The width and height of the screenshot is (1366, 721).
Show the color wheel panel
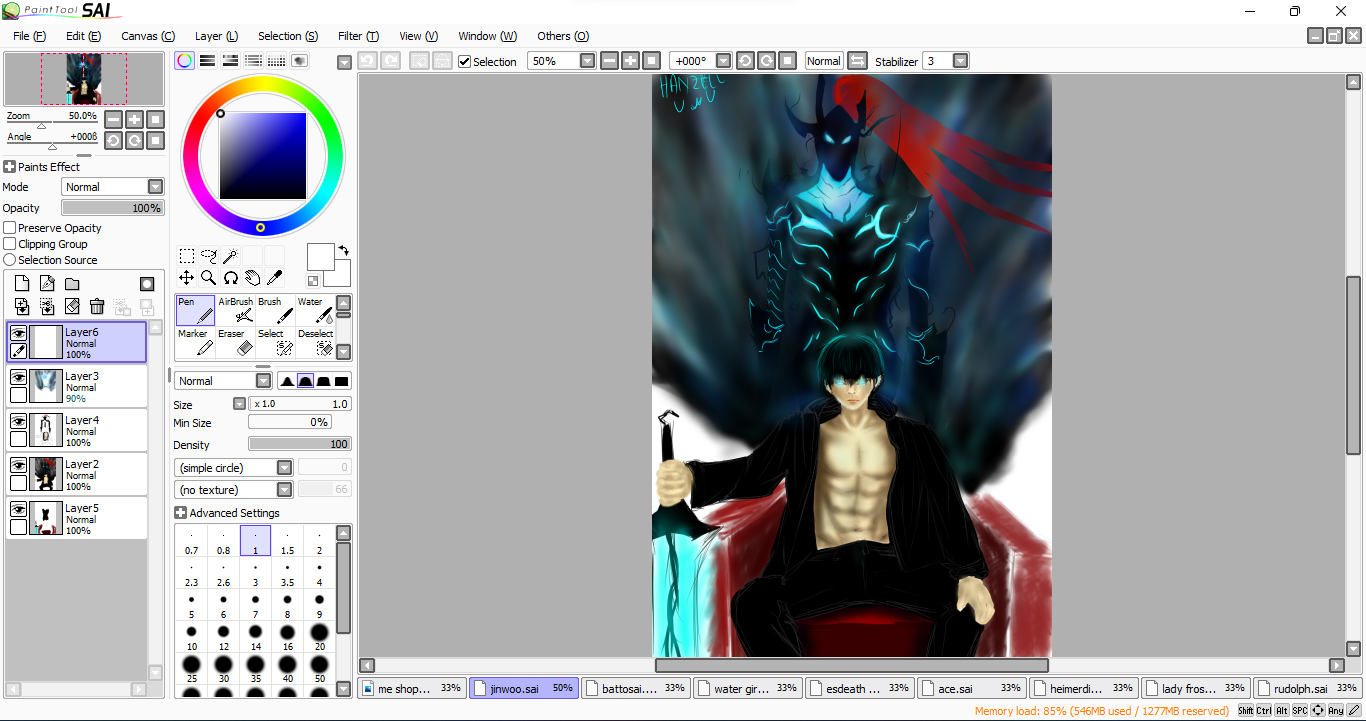pos(184,61)
